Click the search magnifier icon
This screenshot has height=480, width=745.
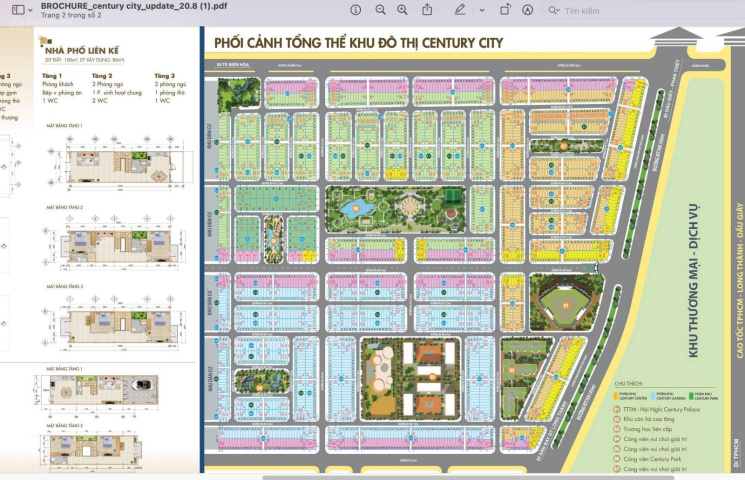(554, 10)
